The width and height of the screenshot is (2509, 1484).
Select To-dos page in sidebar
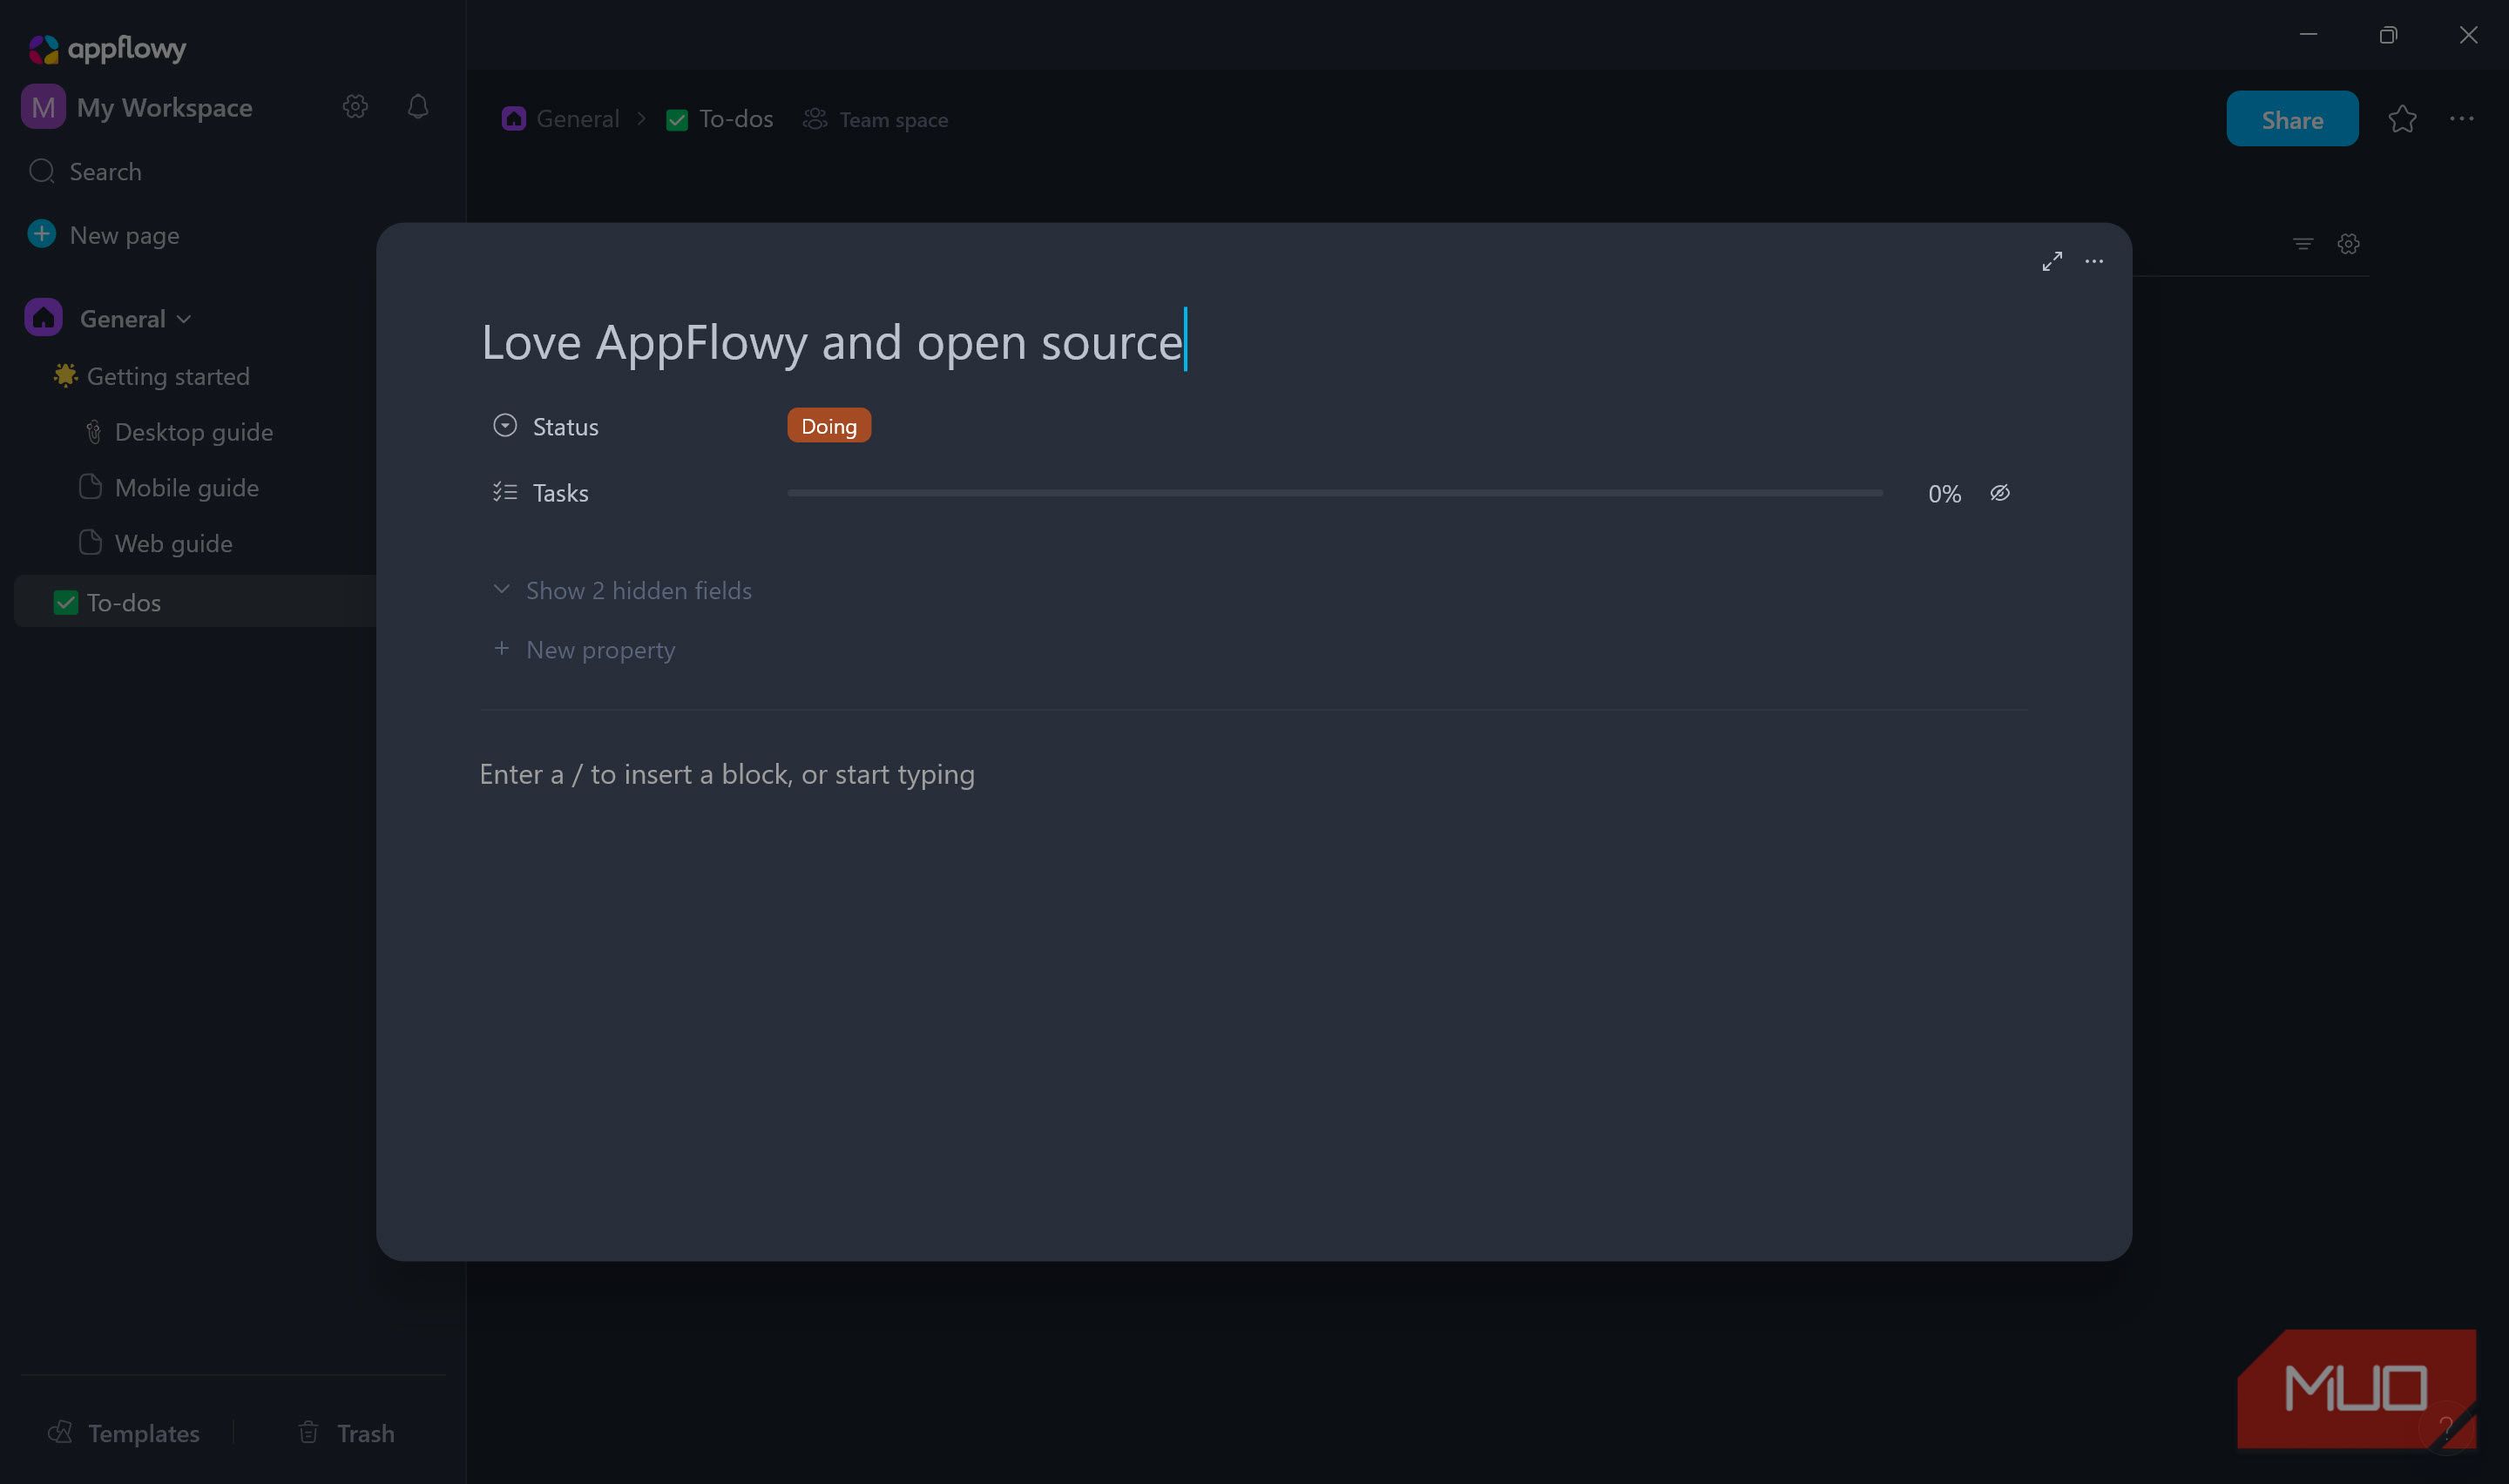click(195, 602)
